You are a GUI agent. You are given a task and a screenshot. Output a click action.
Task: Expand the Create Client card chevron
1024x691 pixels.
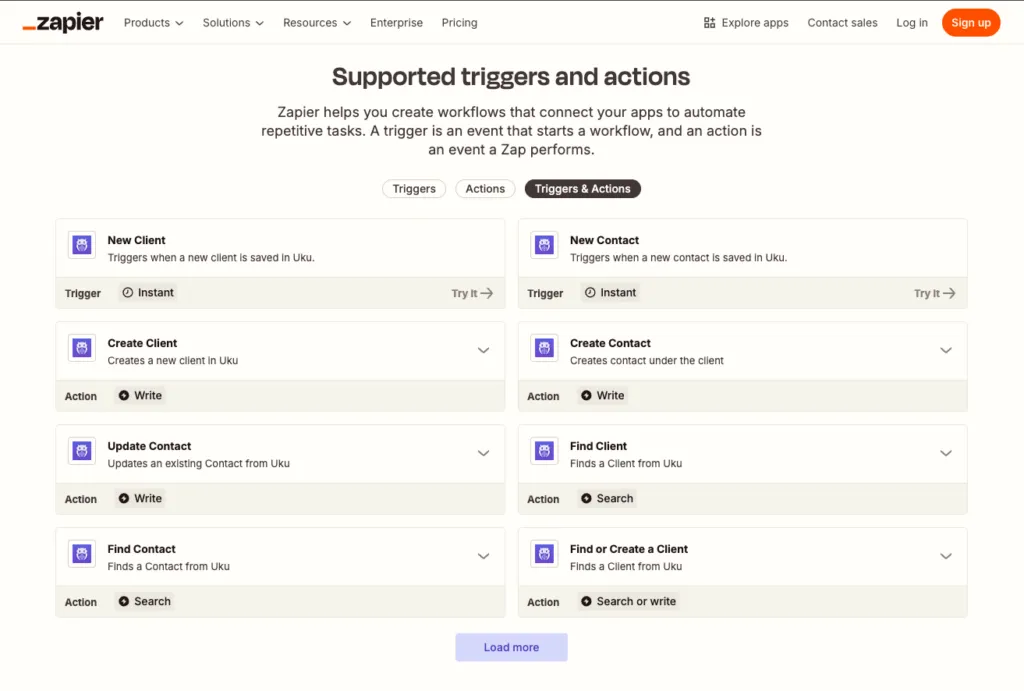[x=483, y=351]
